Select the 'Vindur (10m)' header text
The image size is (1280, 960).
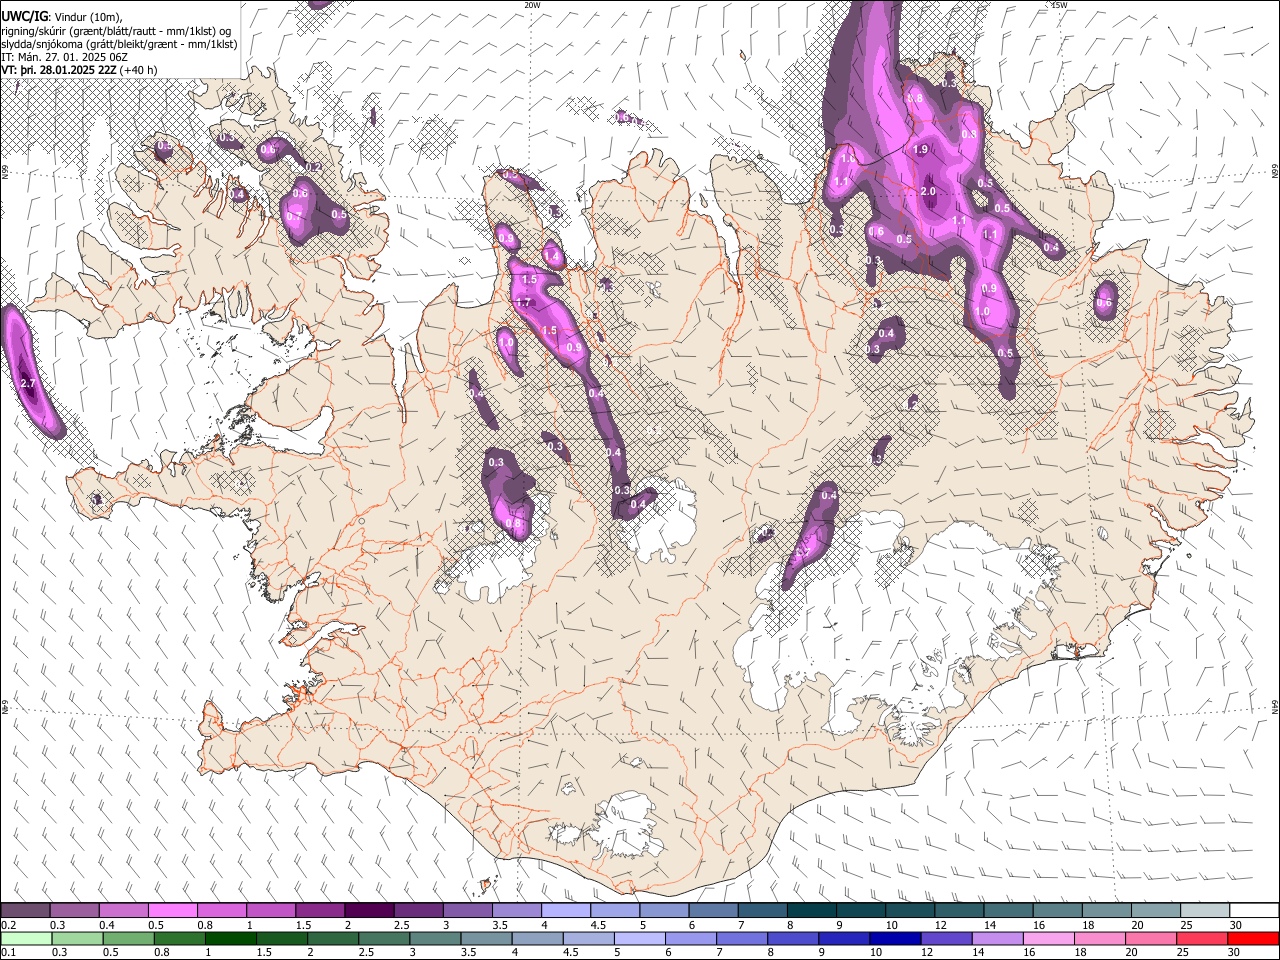(x=86, y=17)
